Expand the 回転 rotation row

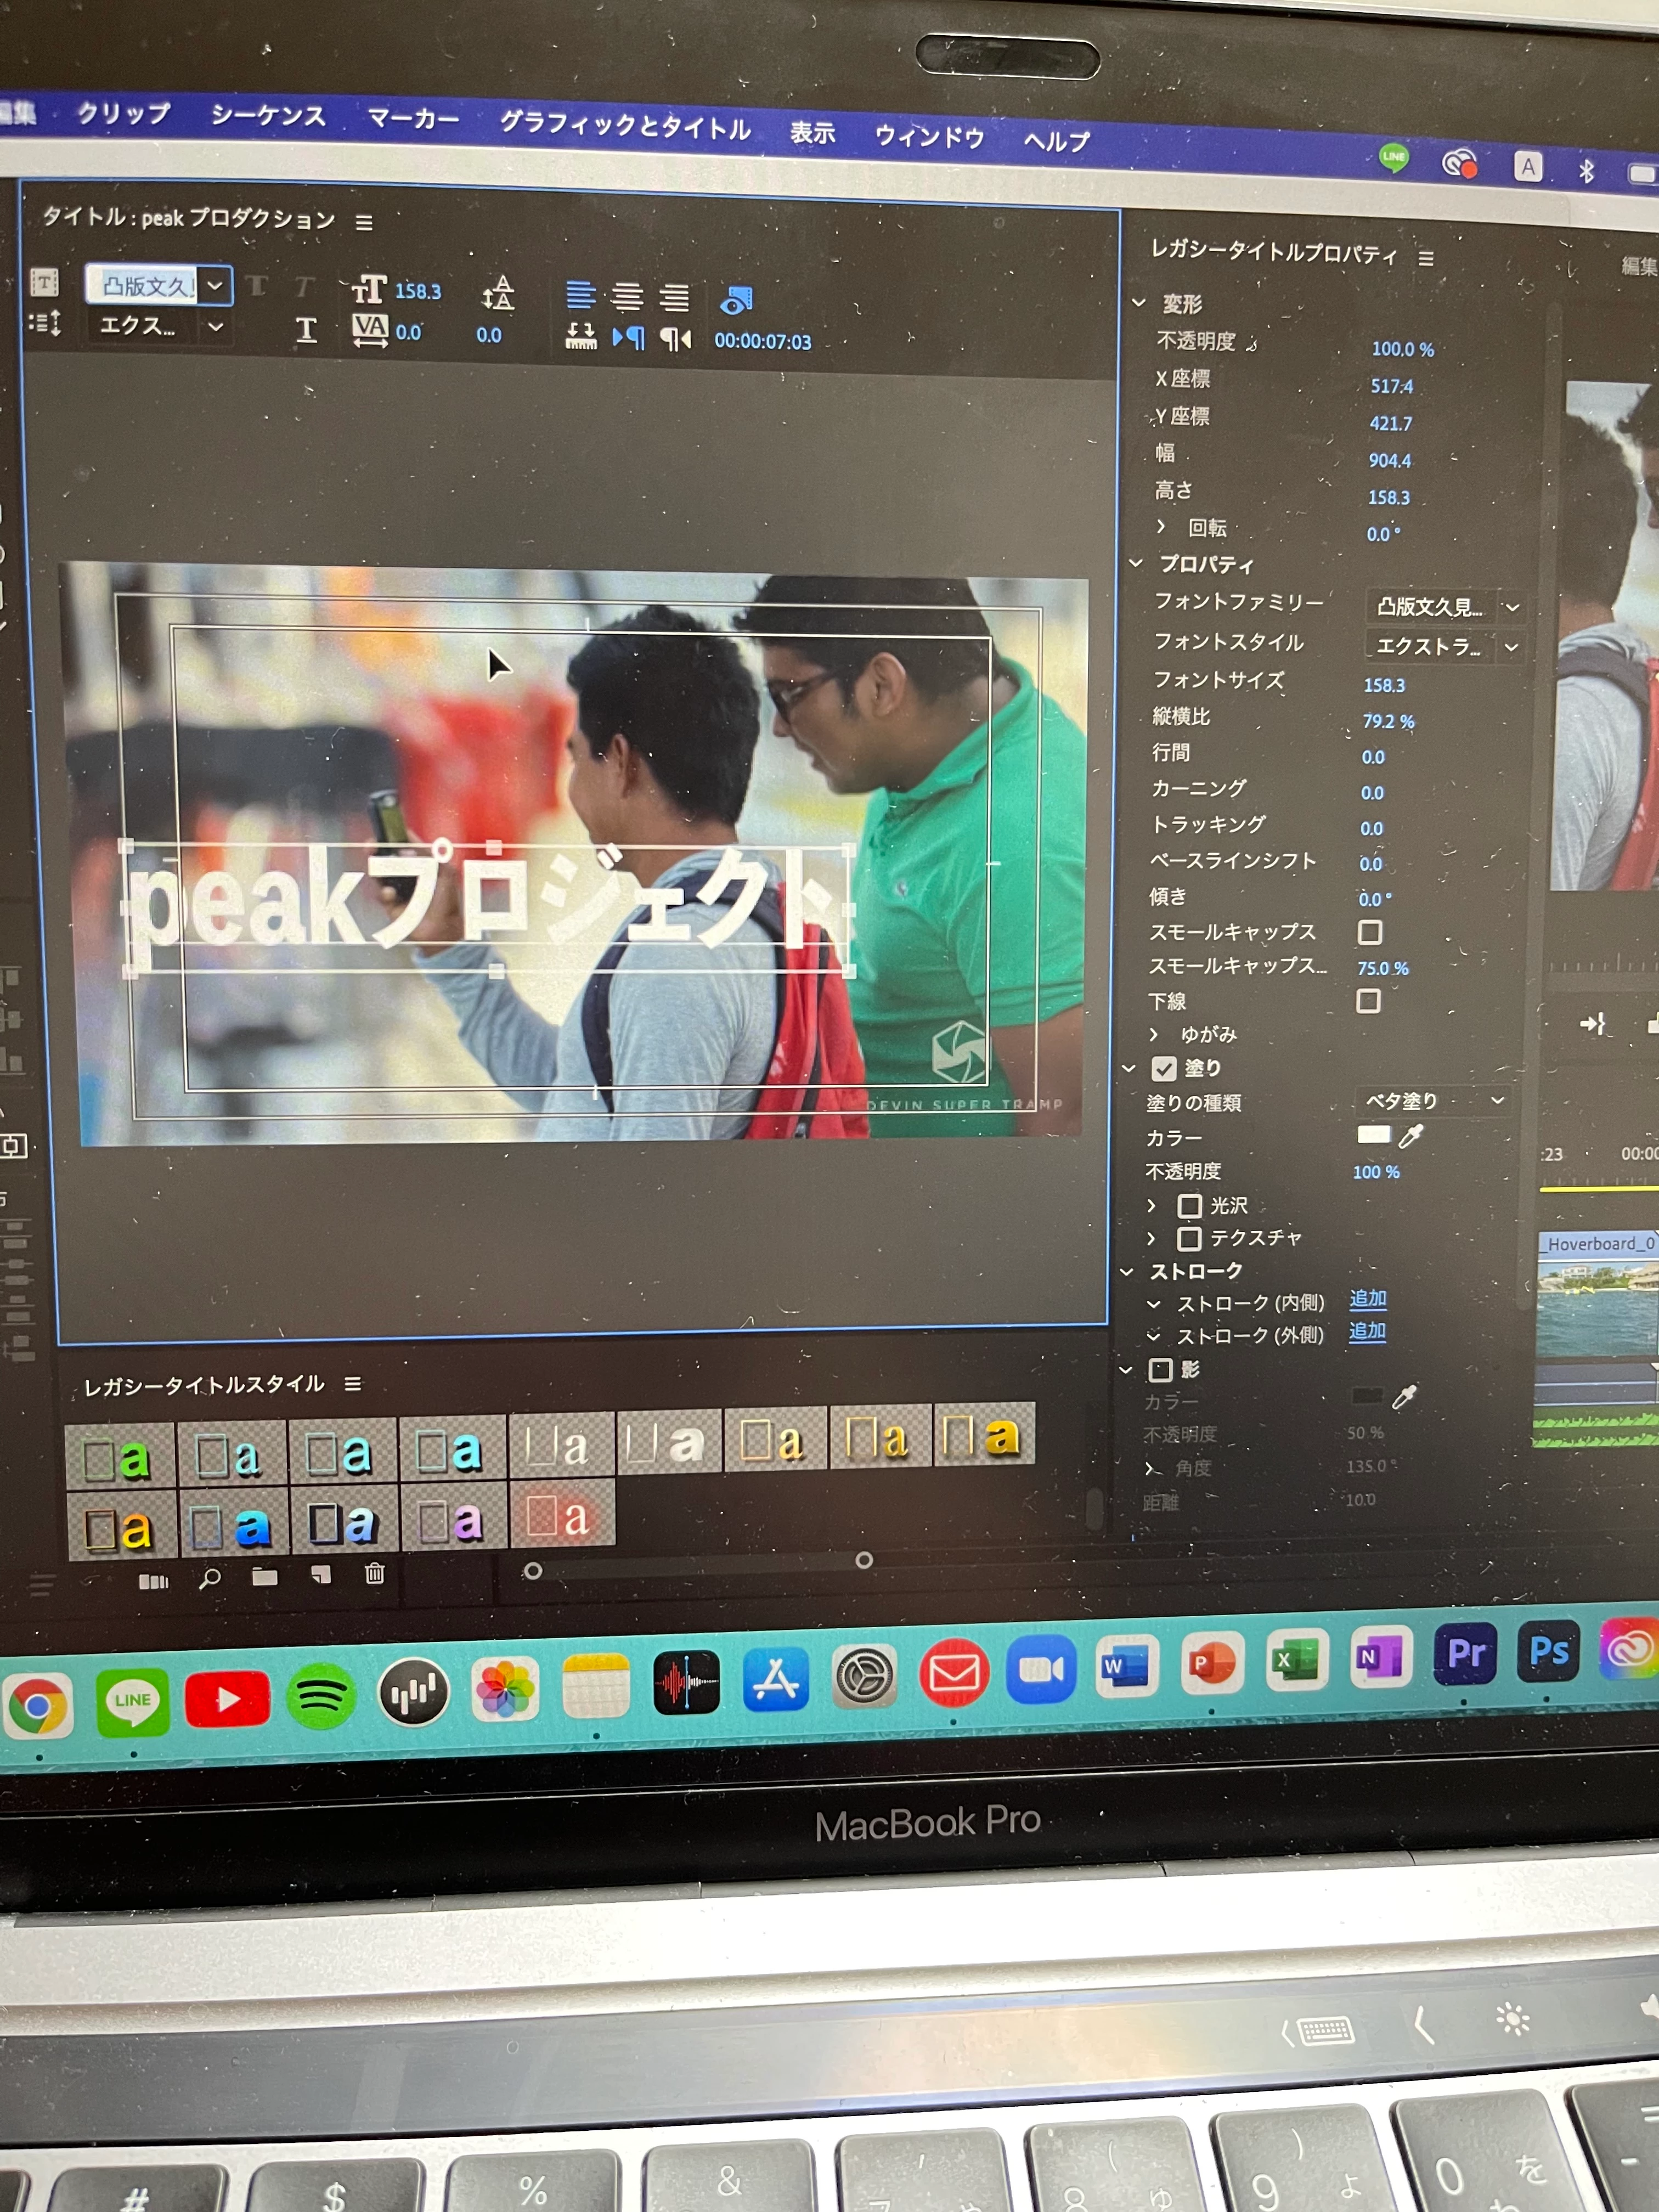point(1161,525)
